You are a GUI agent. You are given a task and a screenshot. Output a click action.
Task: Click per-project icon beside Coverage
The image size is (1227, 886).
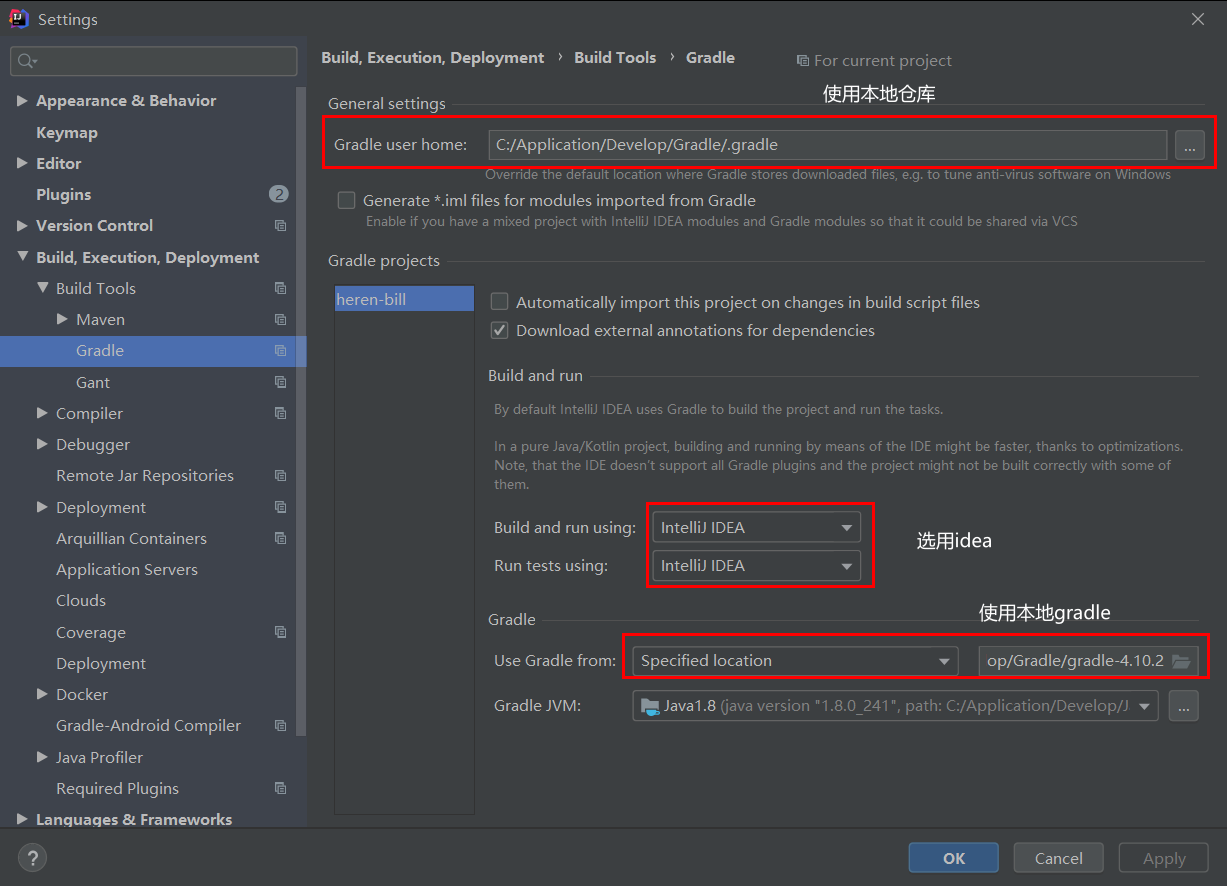(280, 632)
